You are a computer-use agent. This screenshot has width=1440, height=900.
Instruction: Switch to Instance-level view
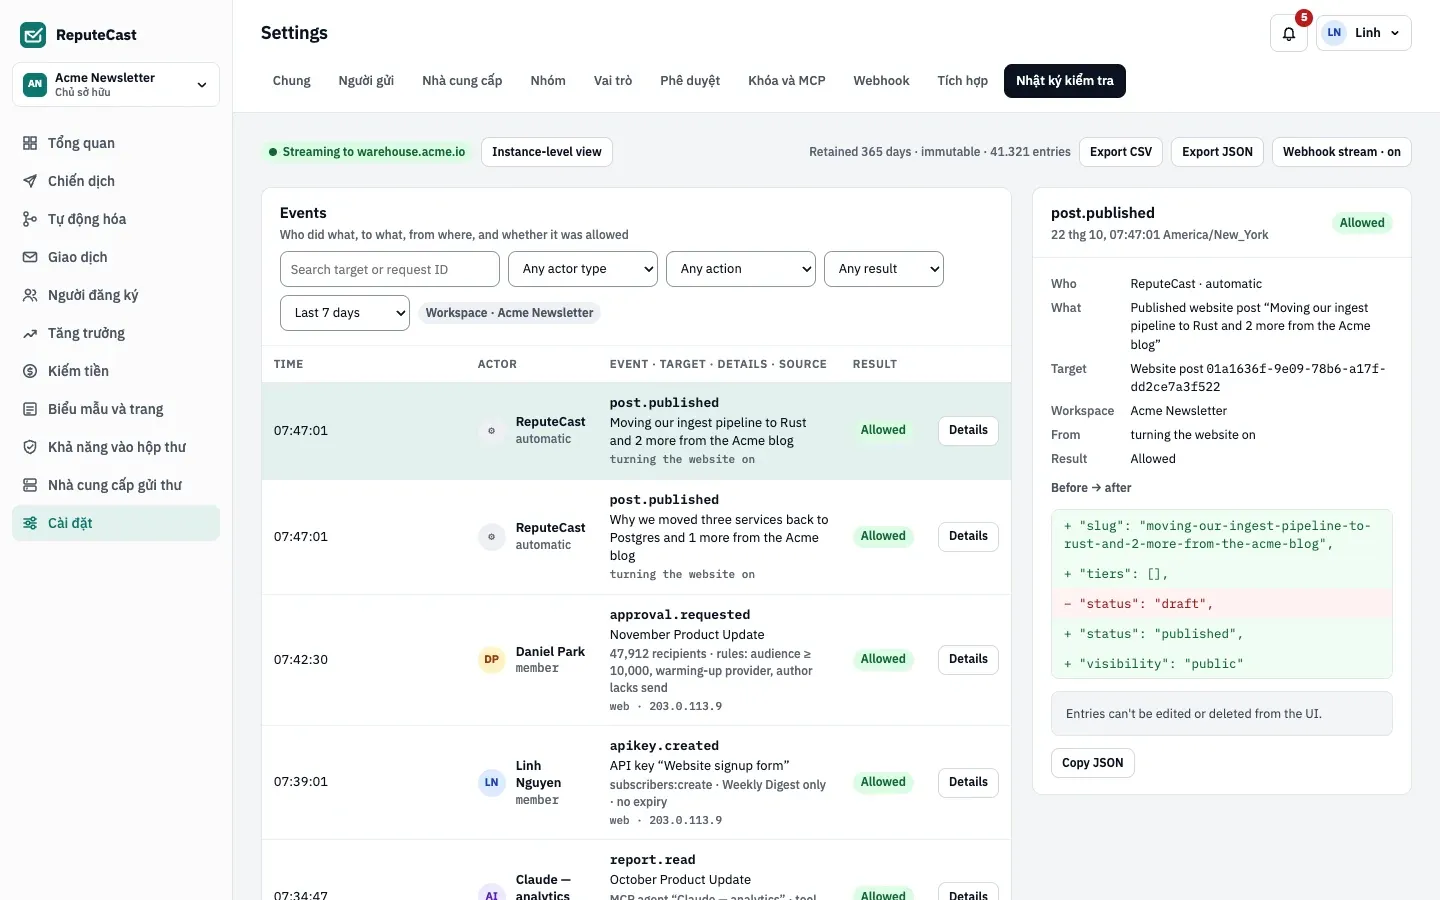pos(547,152)
